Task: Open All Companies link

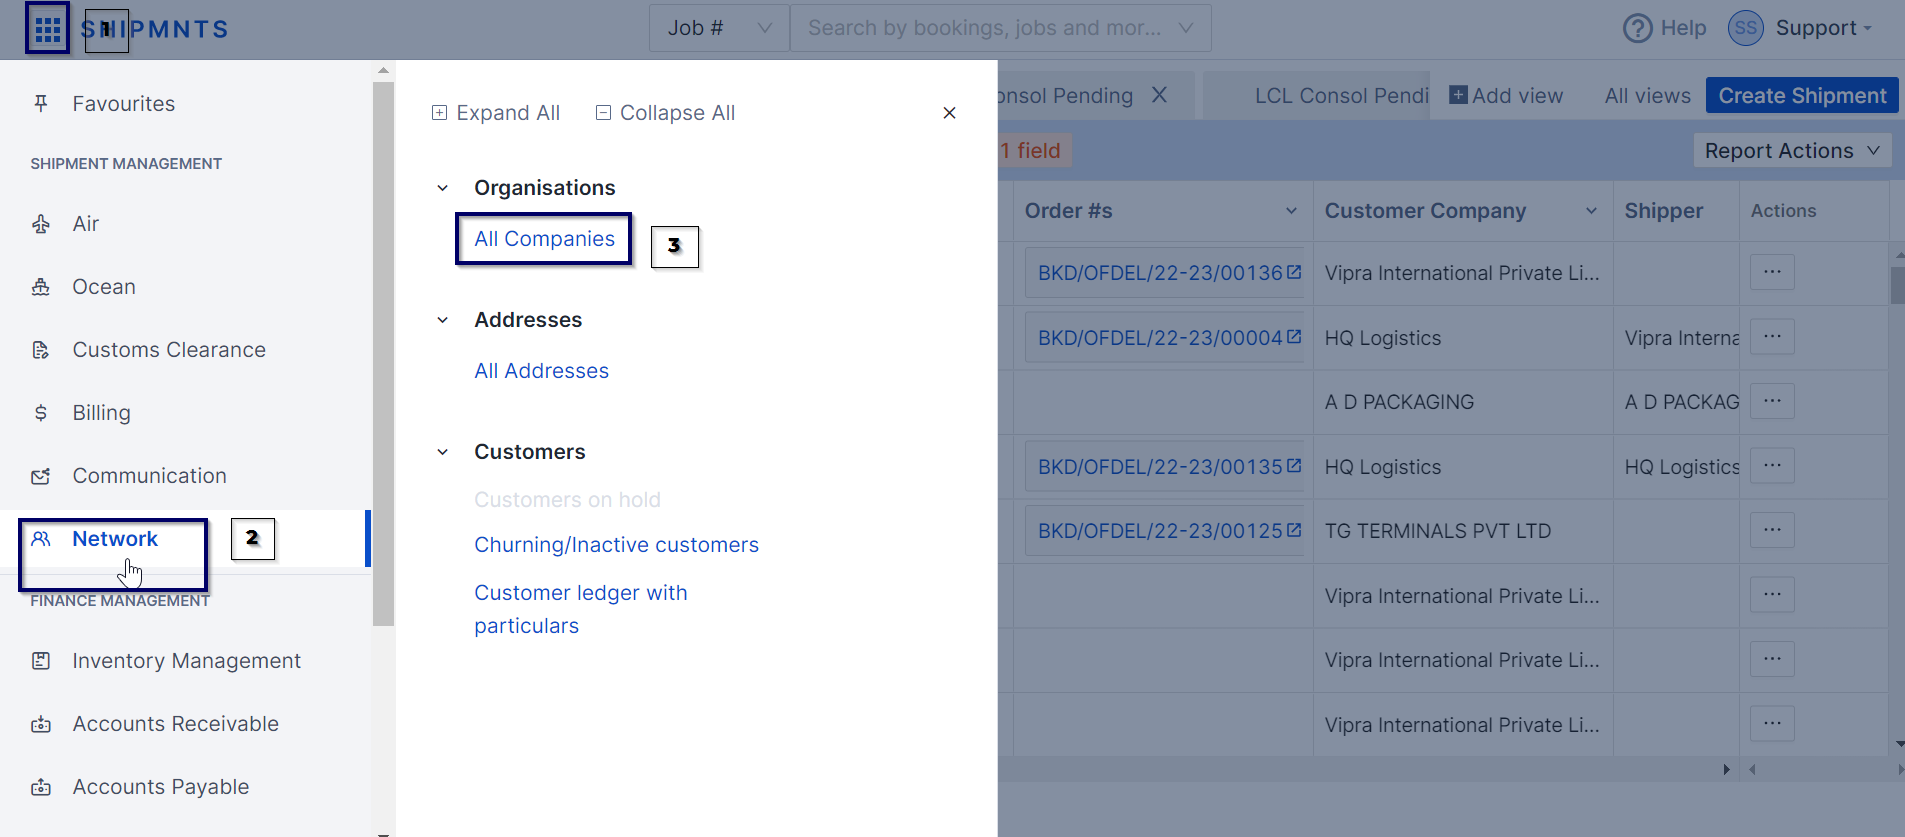Action: coord(544,239)
